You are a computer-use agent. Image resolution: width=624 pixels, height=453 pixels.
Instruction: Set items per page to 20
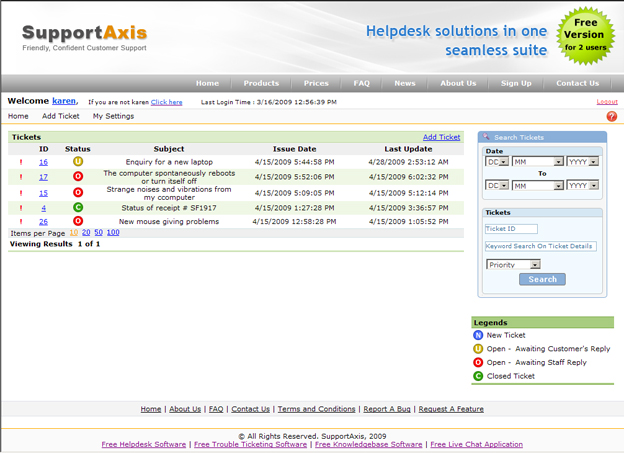click(86, 232)
